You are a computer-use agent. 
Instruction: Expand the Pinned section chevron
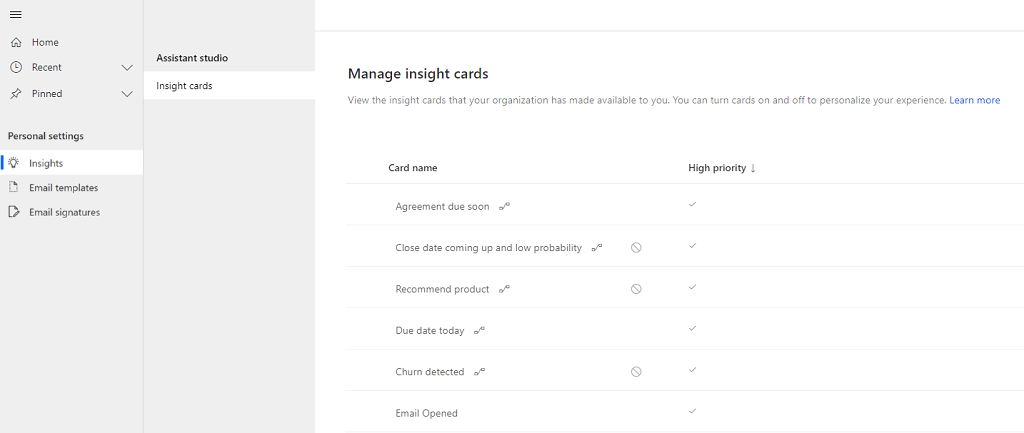127,94
